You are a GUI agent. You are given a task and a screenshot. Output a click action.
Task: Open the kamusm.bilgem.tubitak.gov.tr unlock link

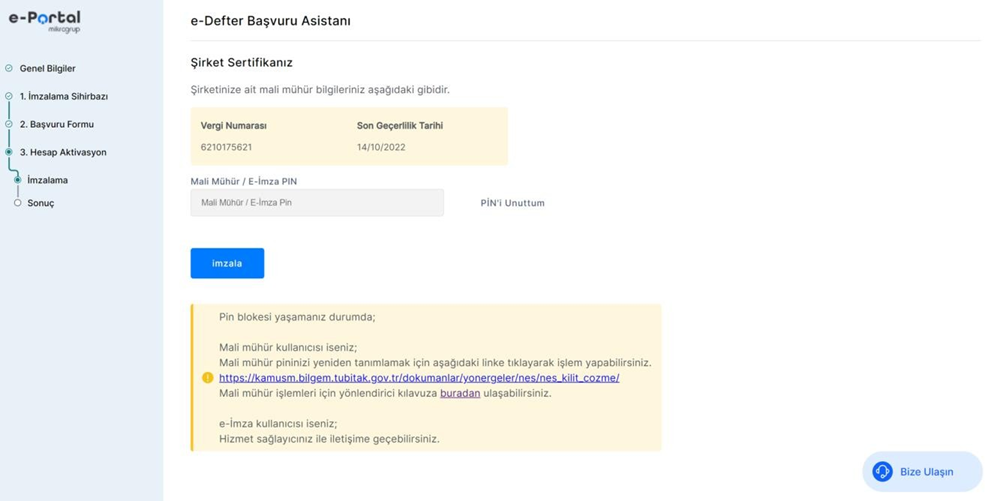point(419,378)
